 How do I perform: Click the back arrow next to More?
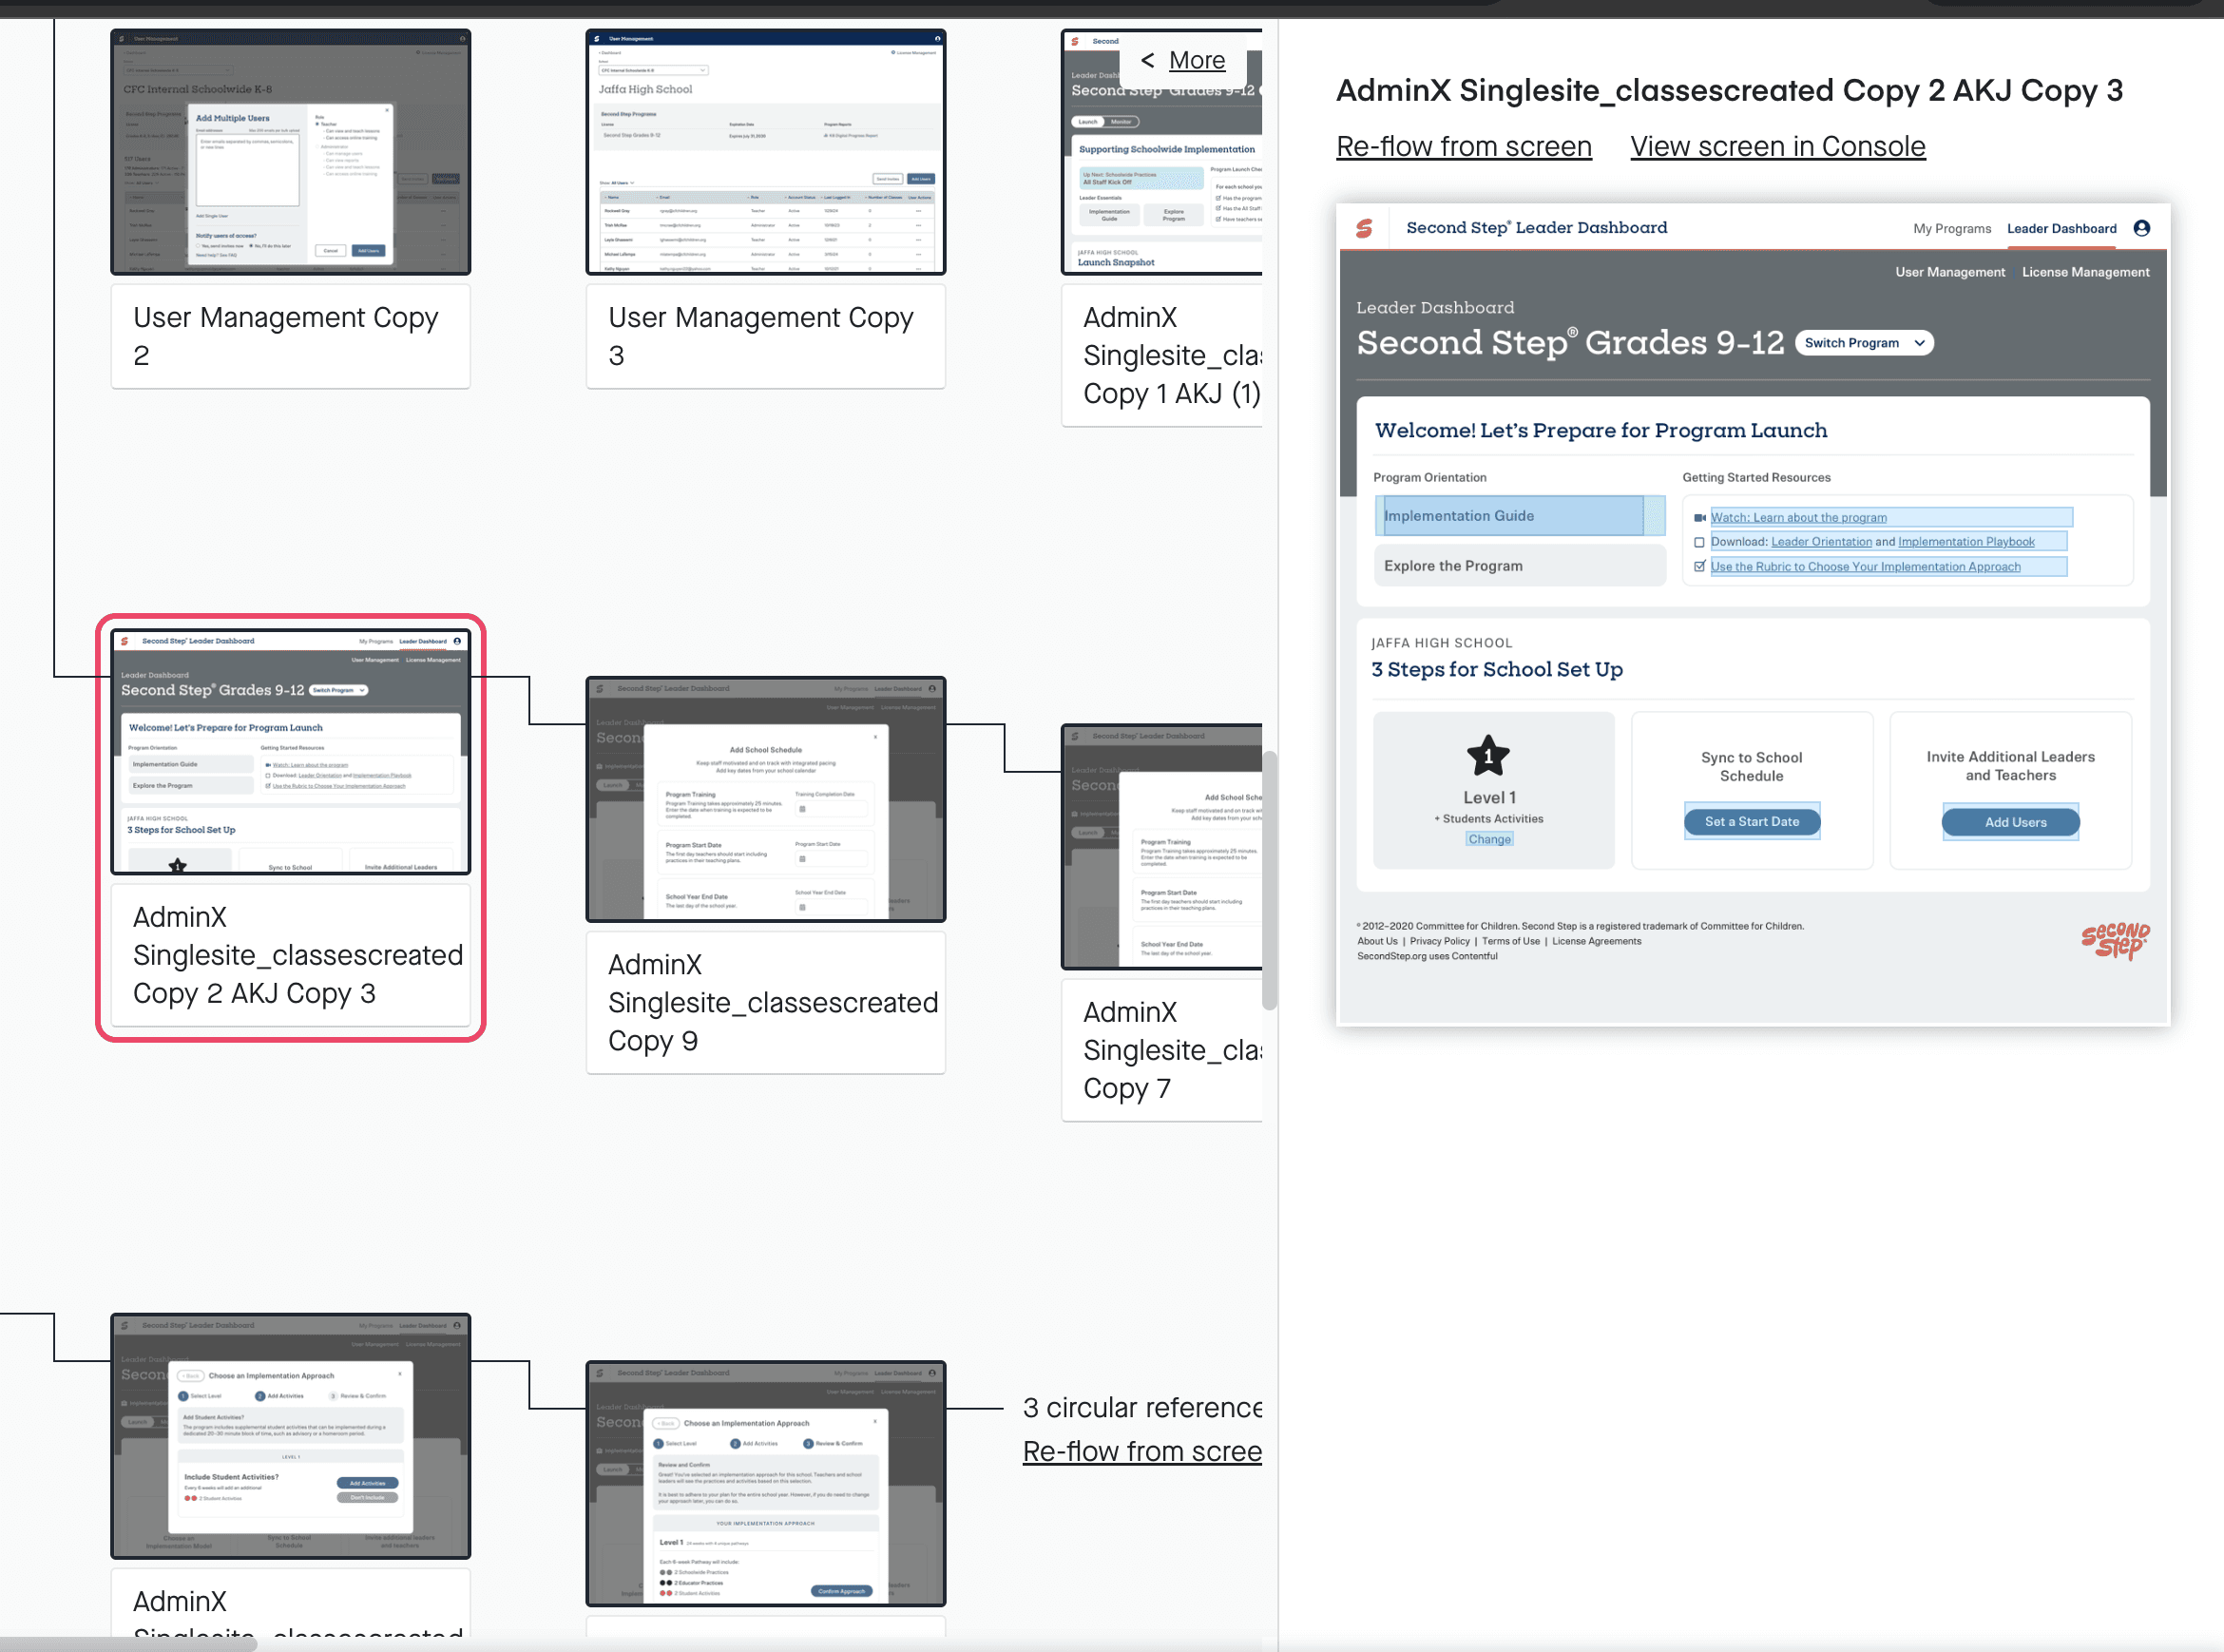1147,60
